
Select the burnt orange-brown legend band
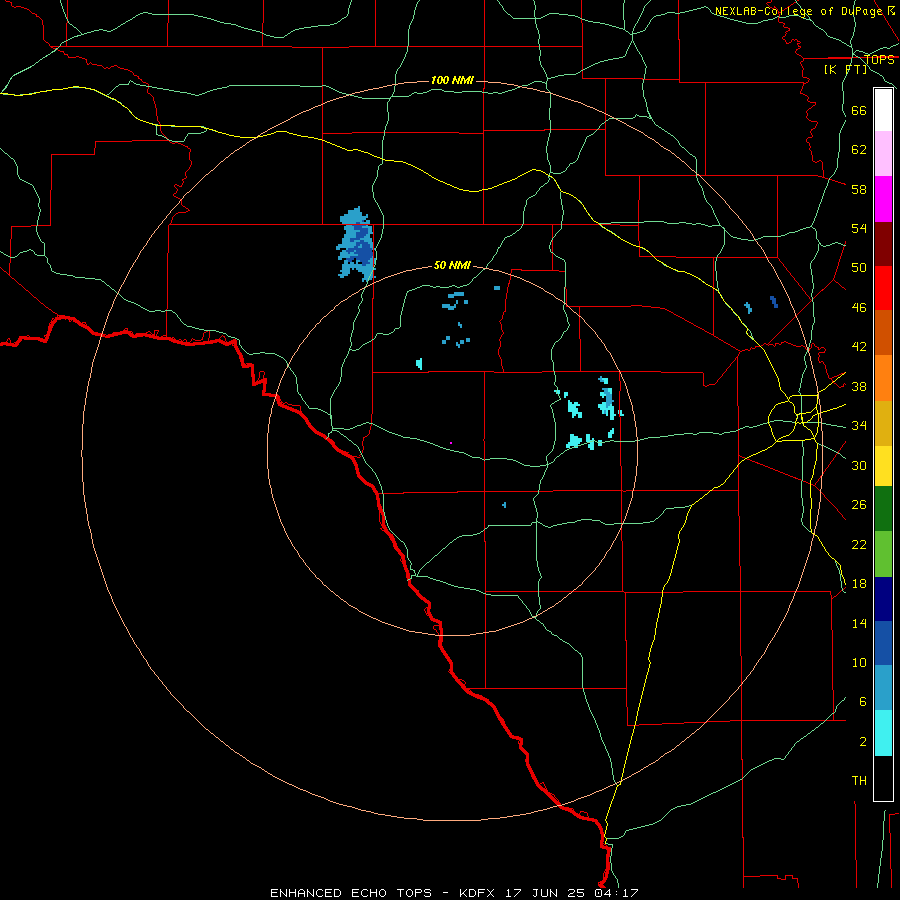[883, 332]
